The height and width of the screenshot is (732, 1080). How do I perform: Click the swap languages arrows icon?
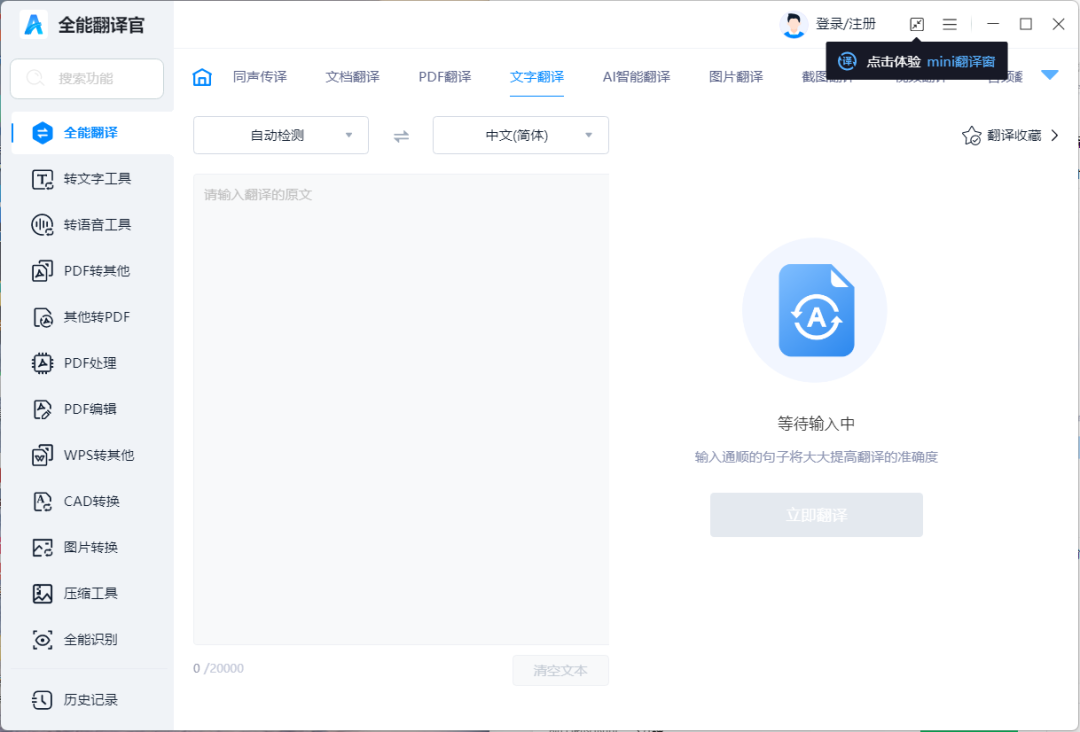(401, 136)
